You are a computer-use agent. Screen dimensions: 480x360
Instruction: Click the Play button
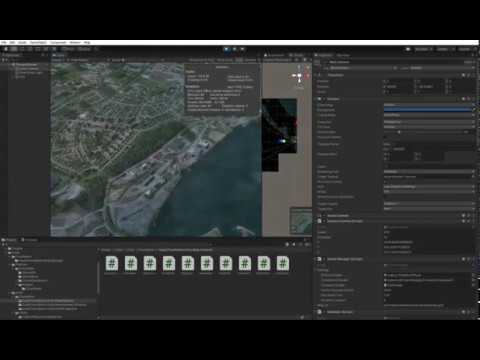227,49
